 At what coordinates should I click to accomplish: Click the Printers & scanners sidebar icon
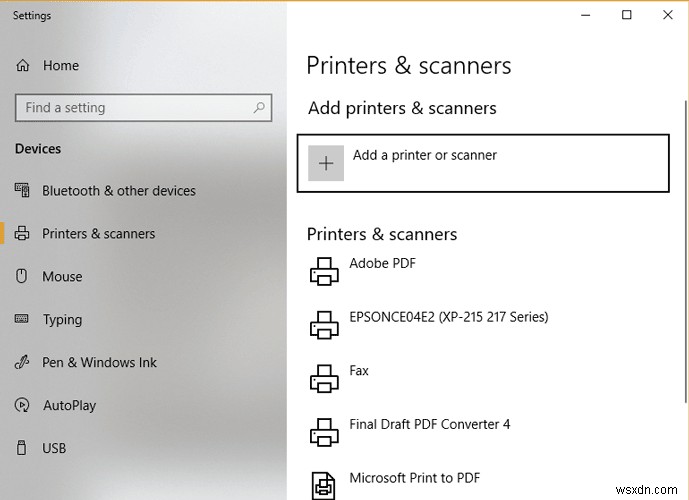click(x=22, y=233)
